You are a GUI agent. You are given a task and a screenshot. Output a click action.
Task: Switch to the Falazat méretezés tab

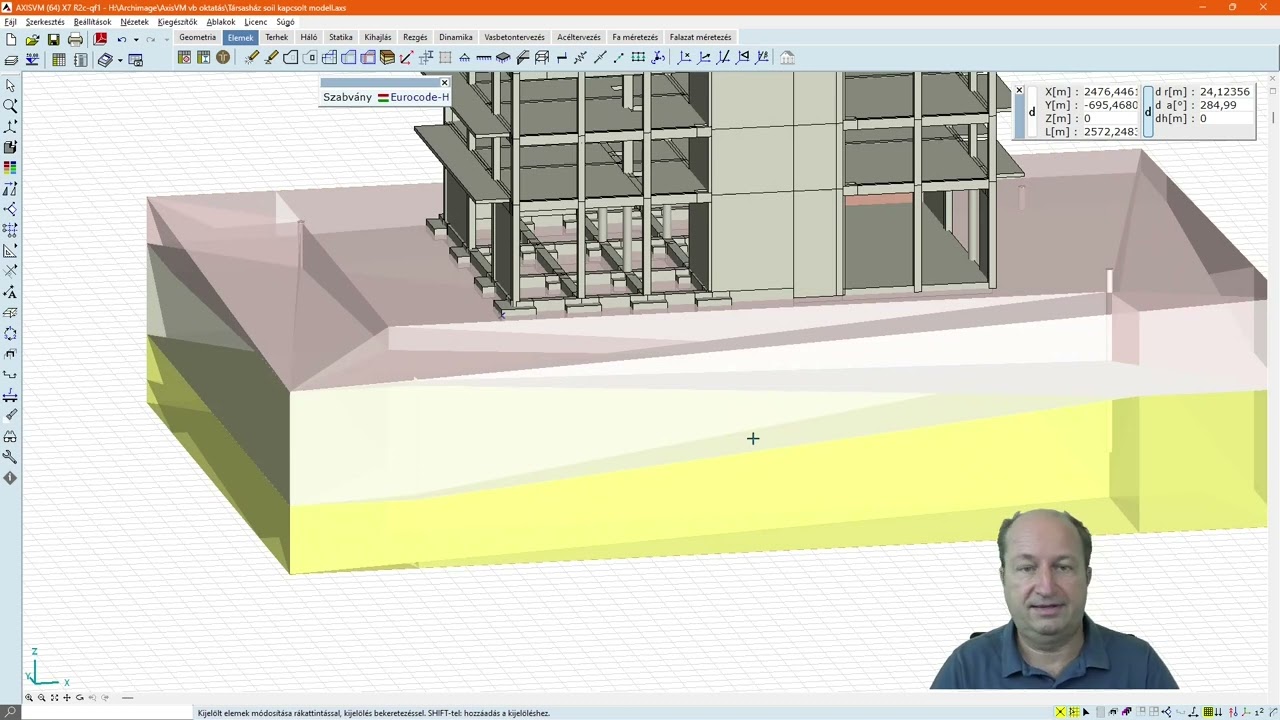click(x=700, y=37)
